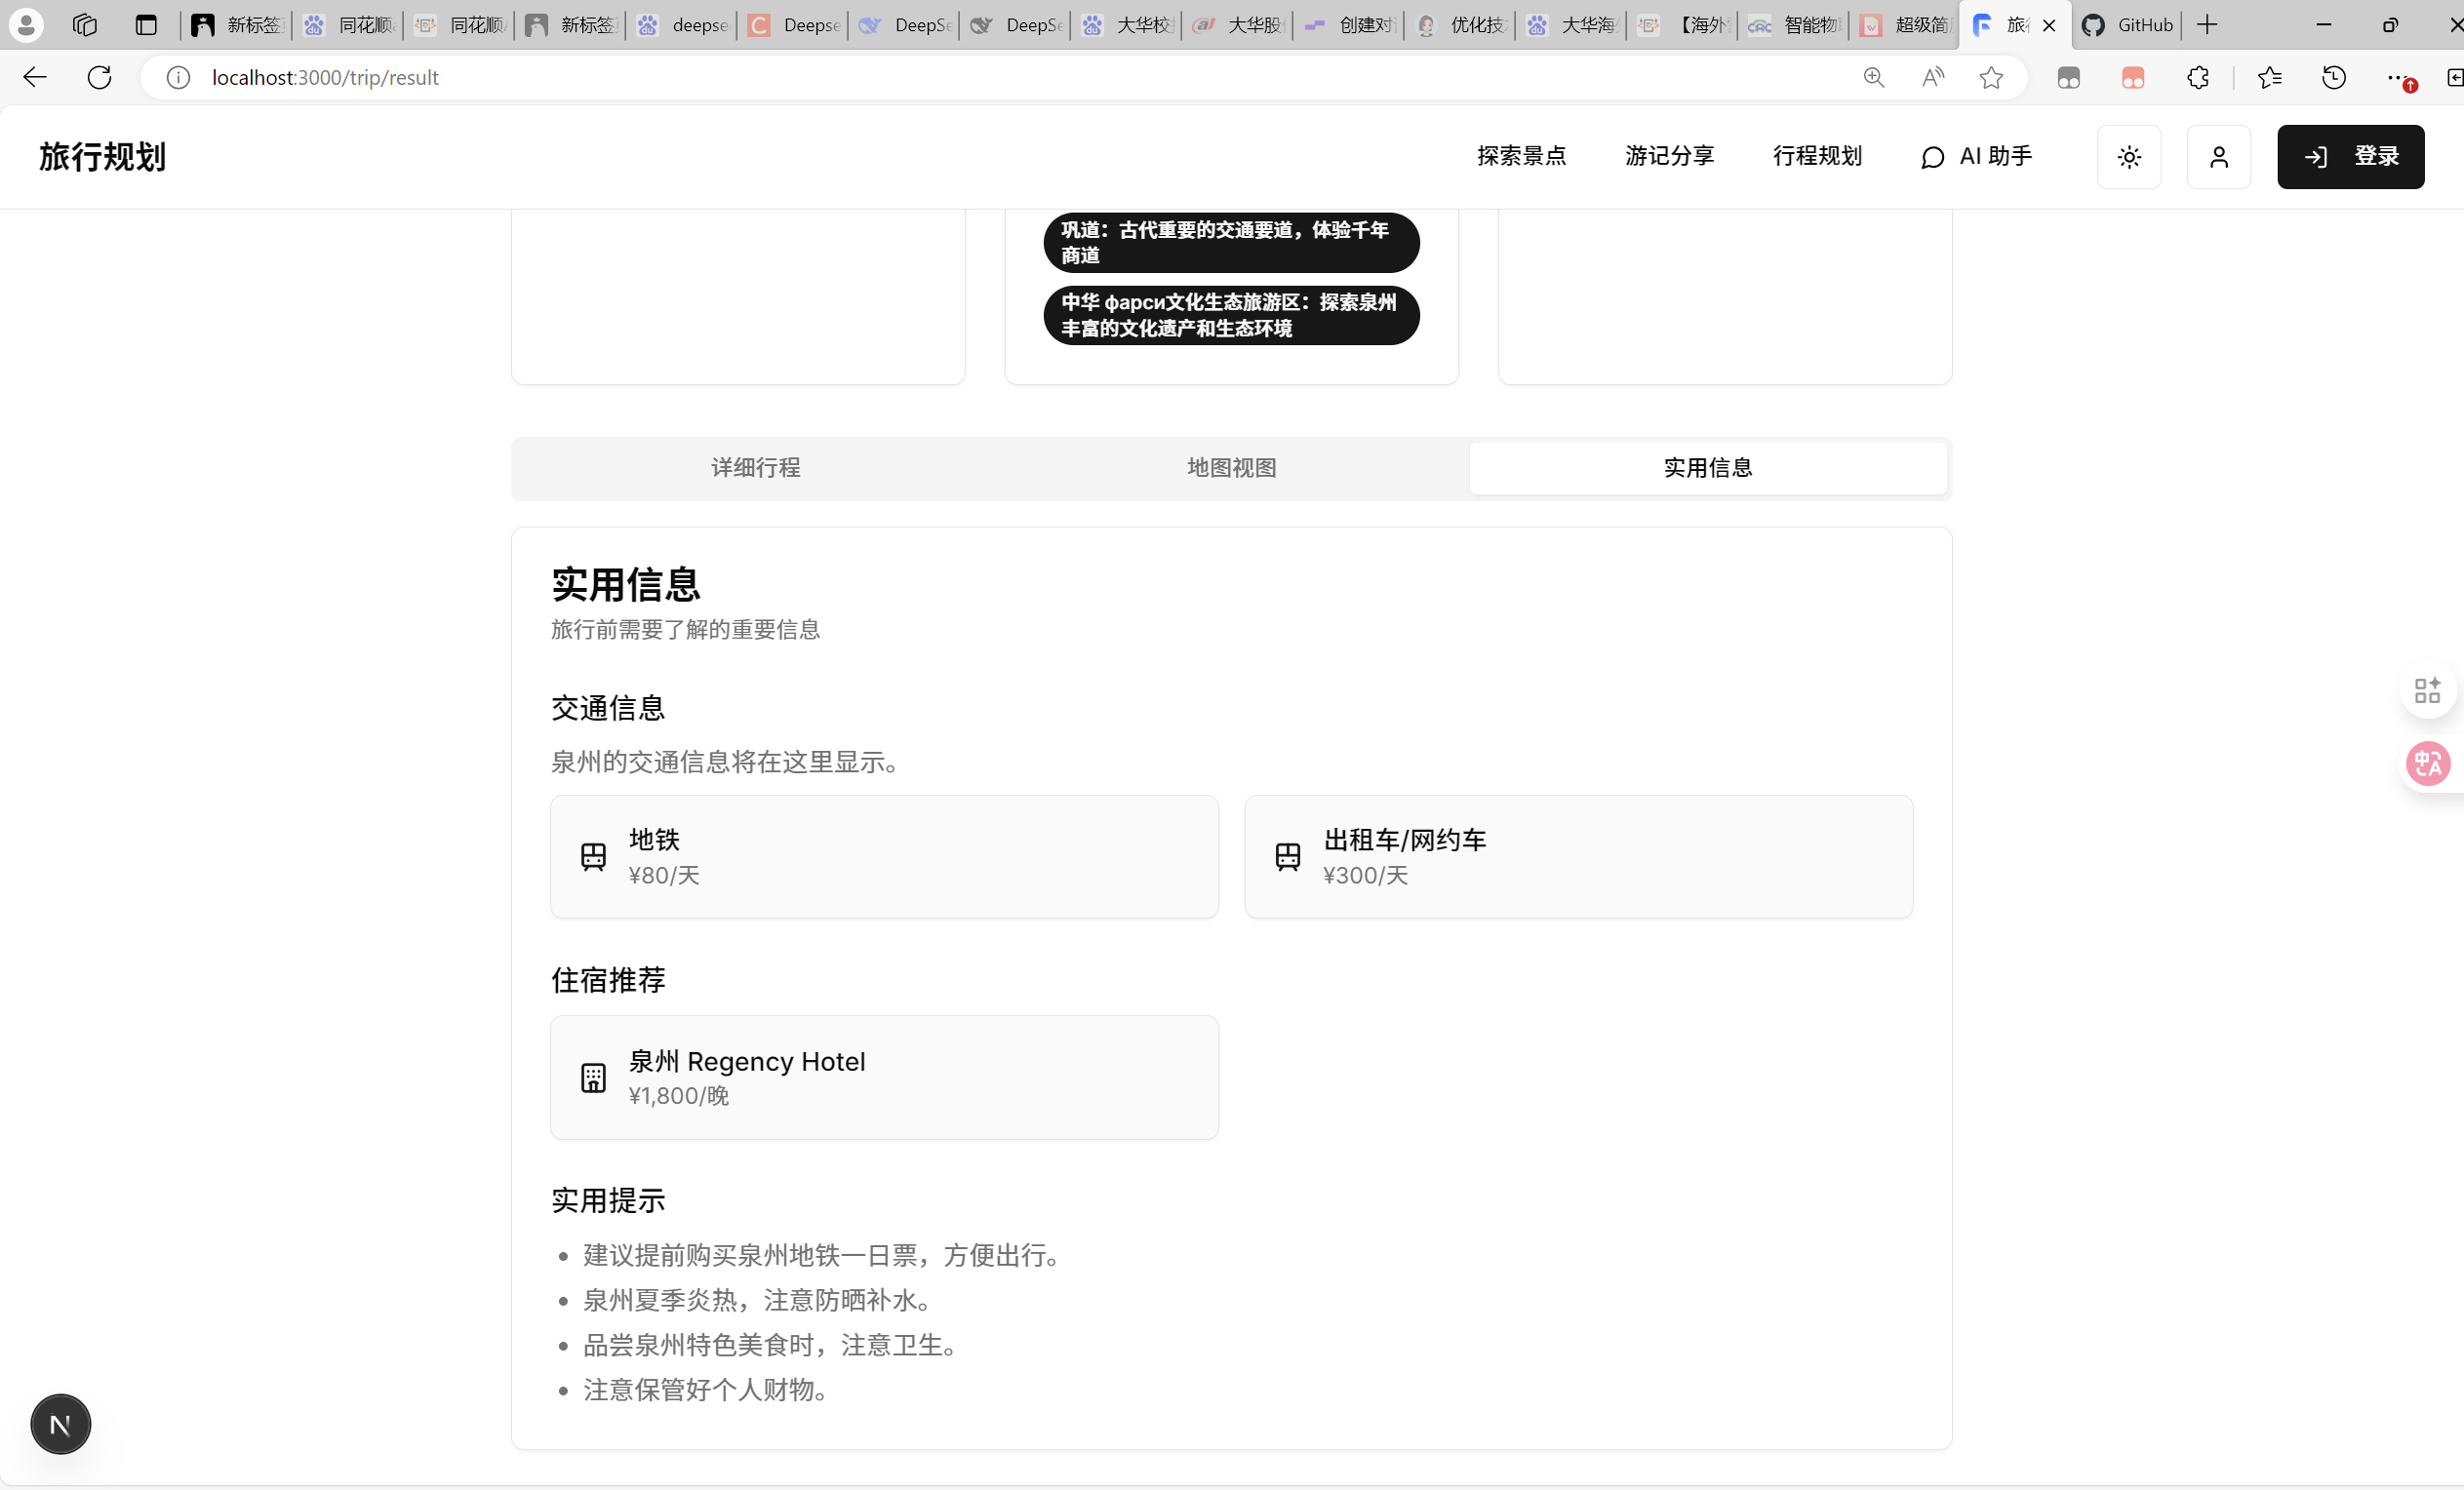Open 游记分享 navigation item
Image resolution: width=2464 pixels, height=1490 pixels.
[x=1669, y=156]
